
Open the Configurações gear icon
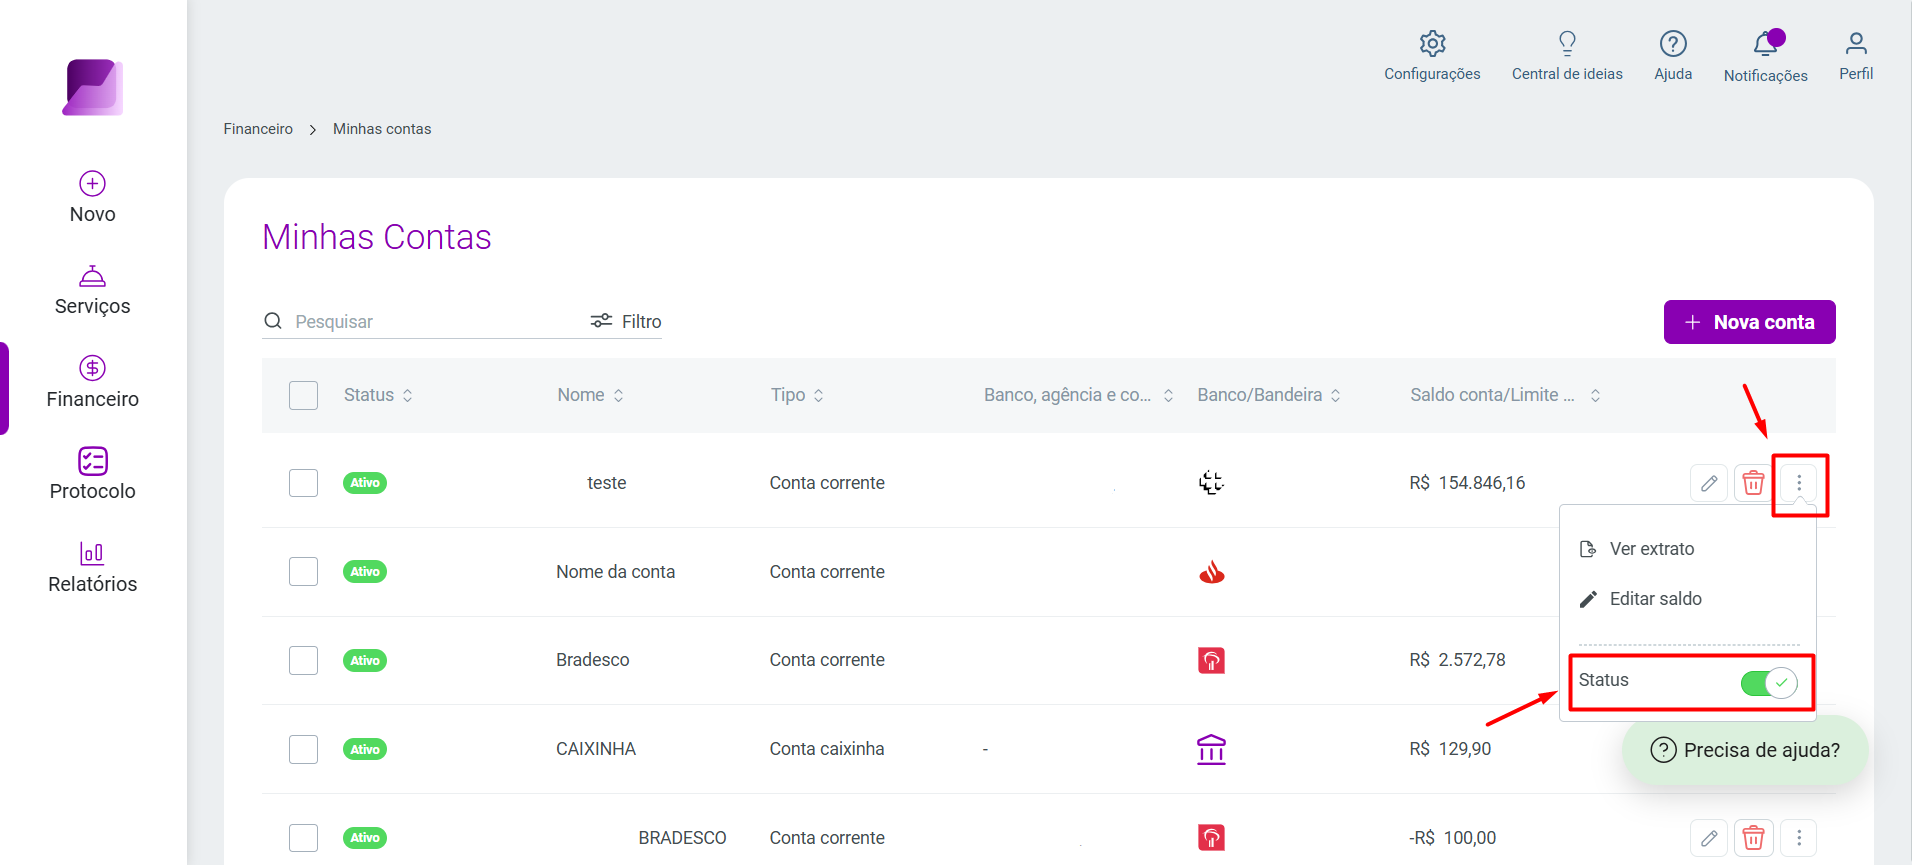point(1432,44)
